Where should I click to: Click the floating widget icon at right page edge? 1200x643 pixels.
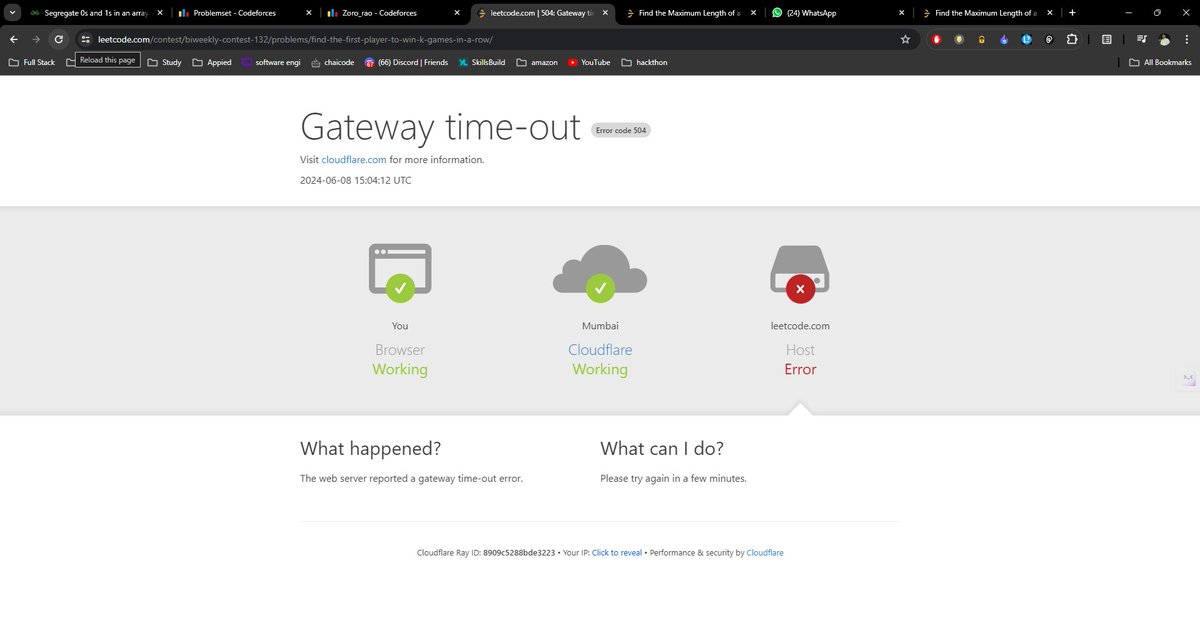coord(1188,379)
